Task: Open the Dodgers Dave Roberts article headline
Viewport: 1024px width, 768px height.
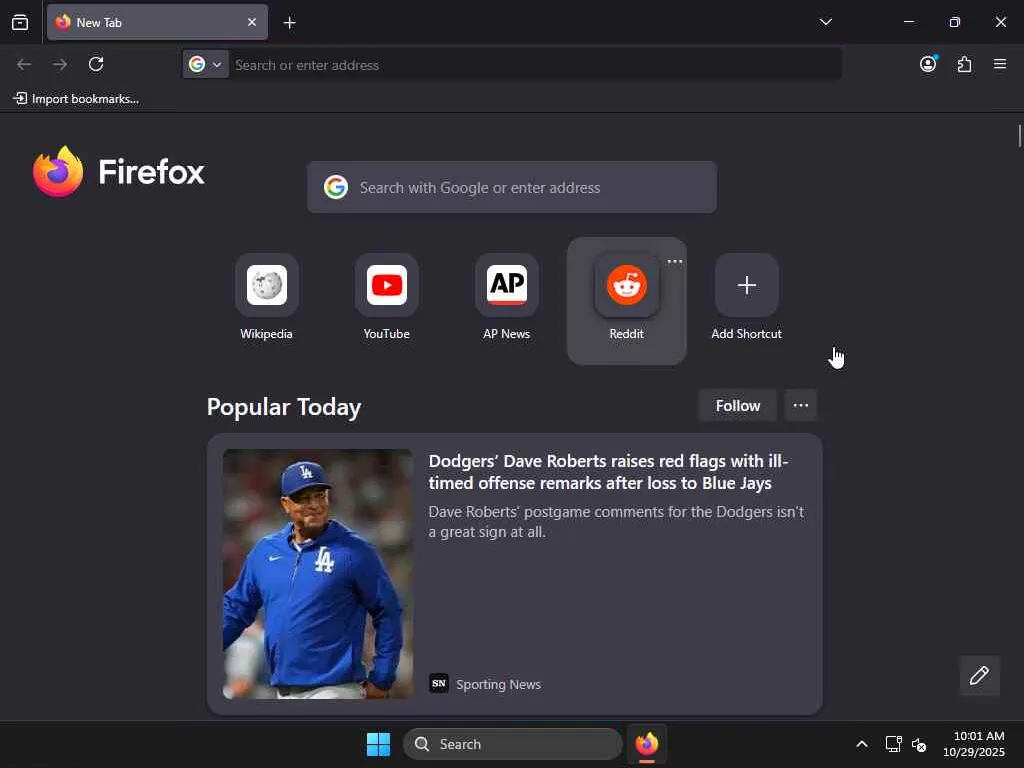Action: point(608,472)
